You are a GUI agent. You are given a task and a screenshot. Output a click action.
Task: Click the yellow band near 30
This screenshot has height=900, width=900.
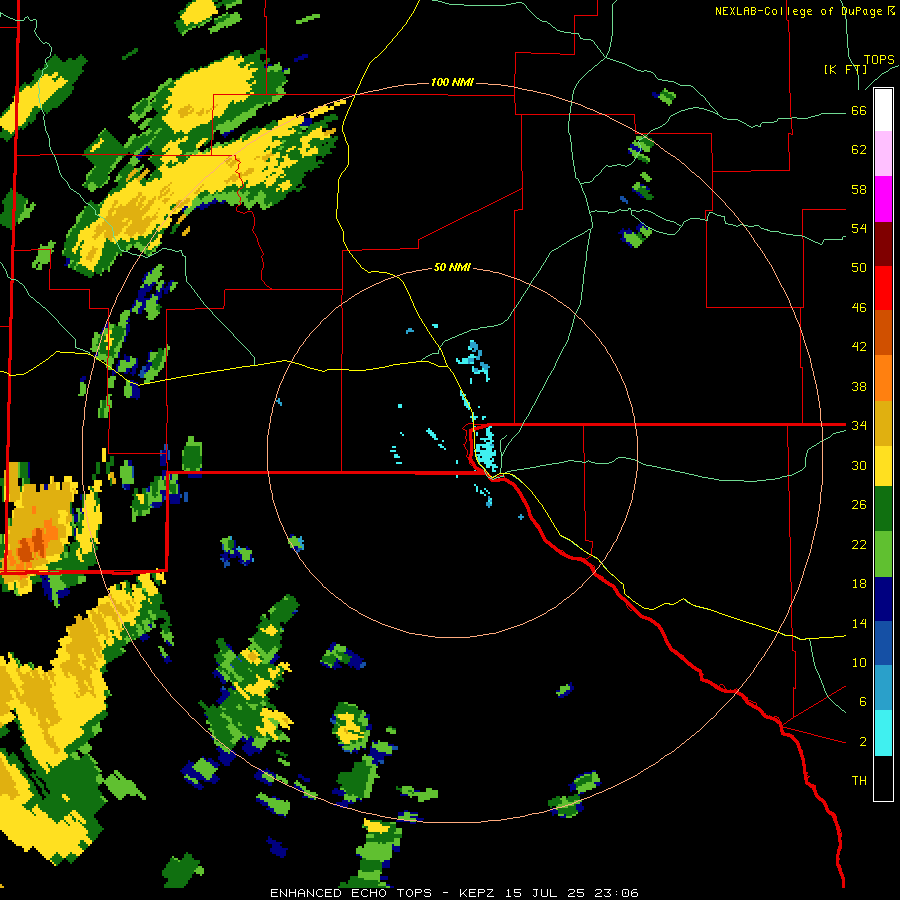pyautogui.click(x=883, y=466)
